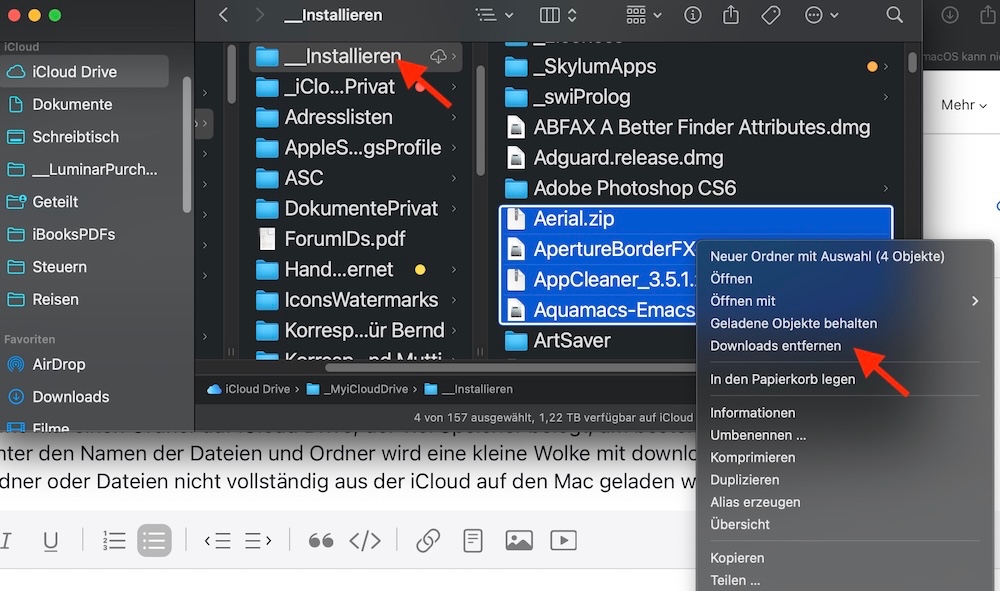Click the Tags toolbar icon
1000x591 pixels.
tap(770, 15)
